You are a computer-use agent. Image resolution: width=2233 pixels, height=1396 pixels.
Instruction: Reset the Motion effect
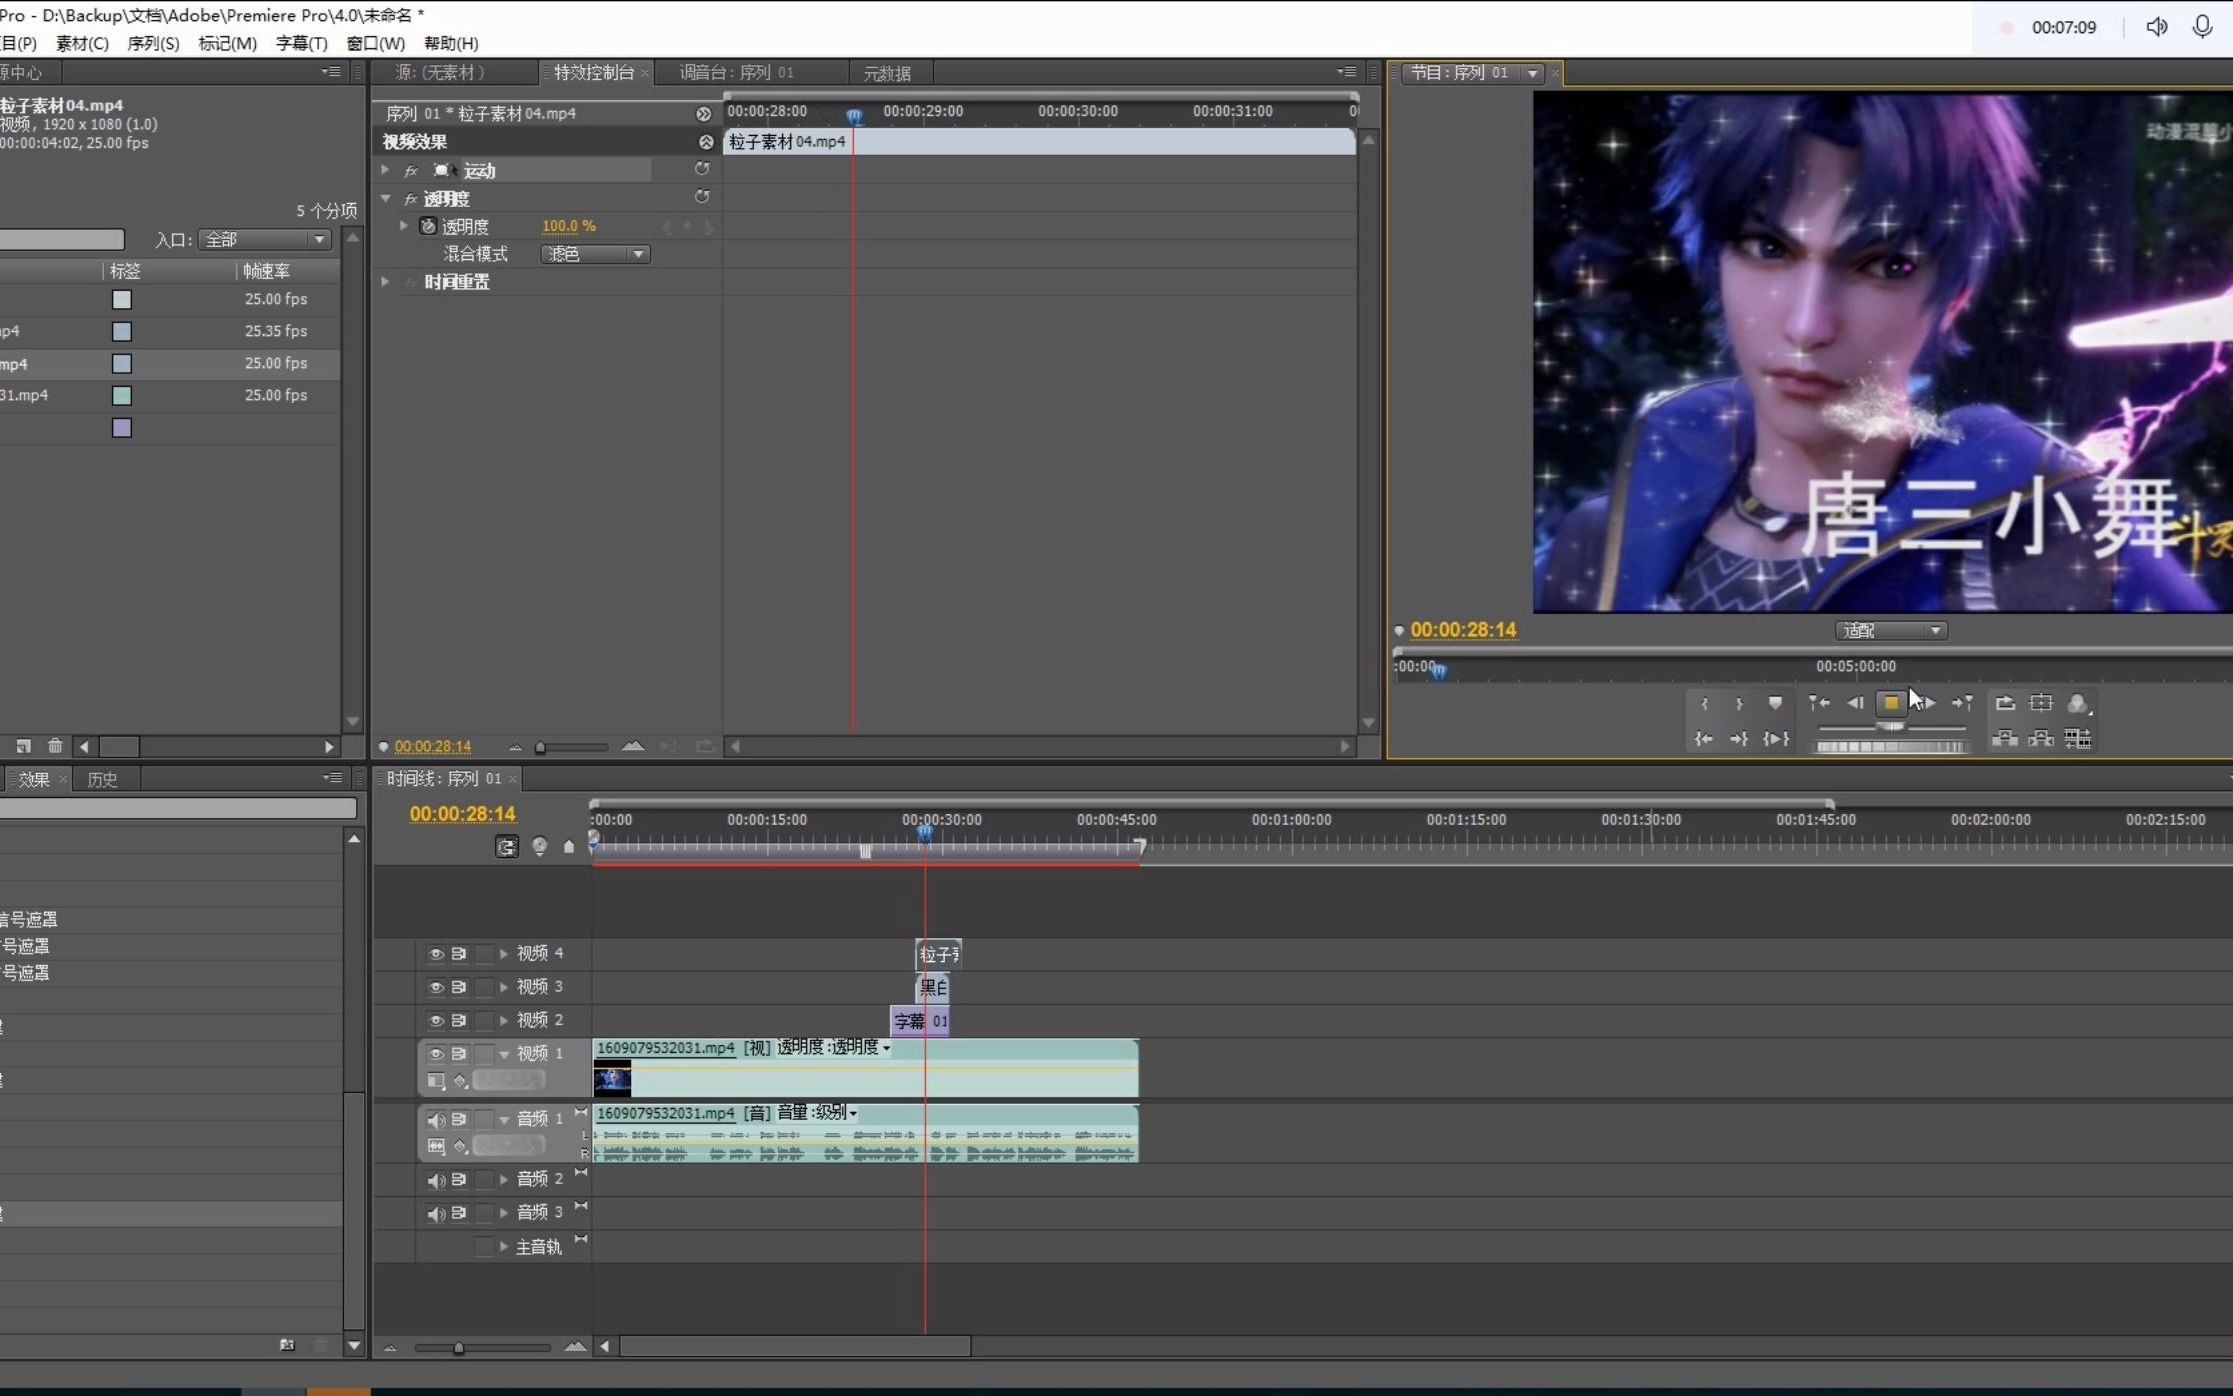pos(702,169)
